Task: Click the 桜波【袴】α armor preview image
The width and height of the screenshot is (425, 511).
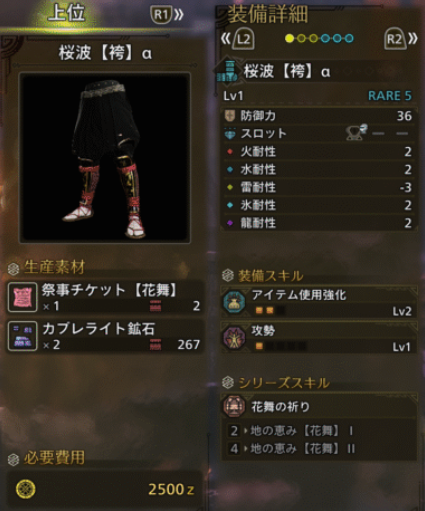Action: tap(105, 157)
